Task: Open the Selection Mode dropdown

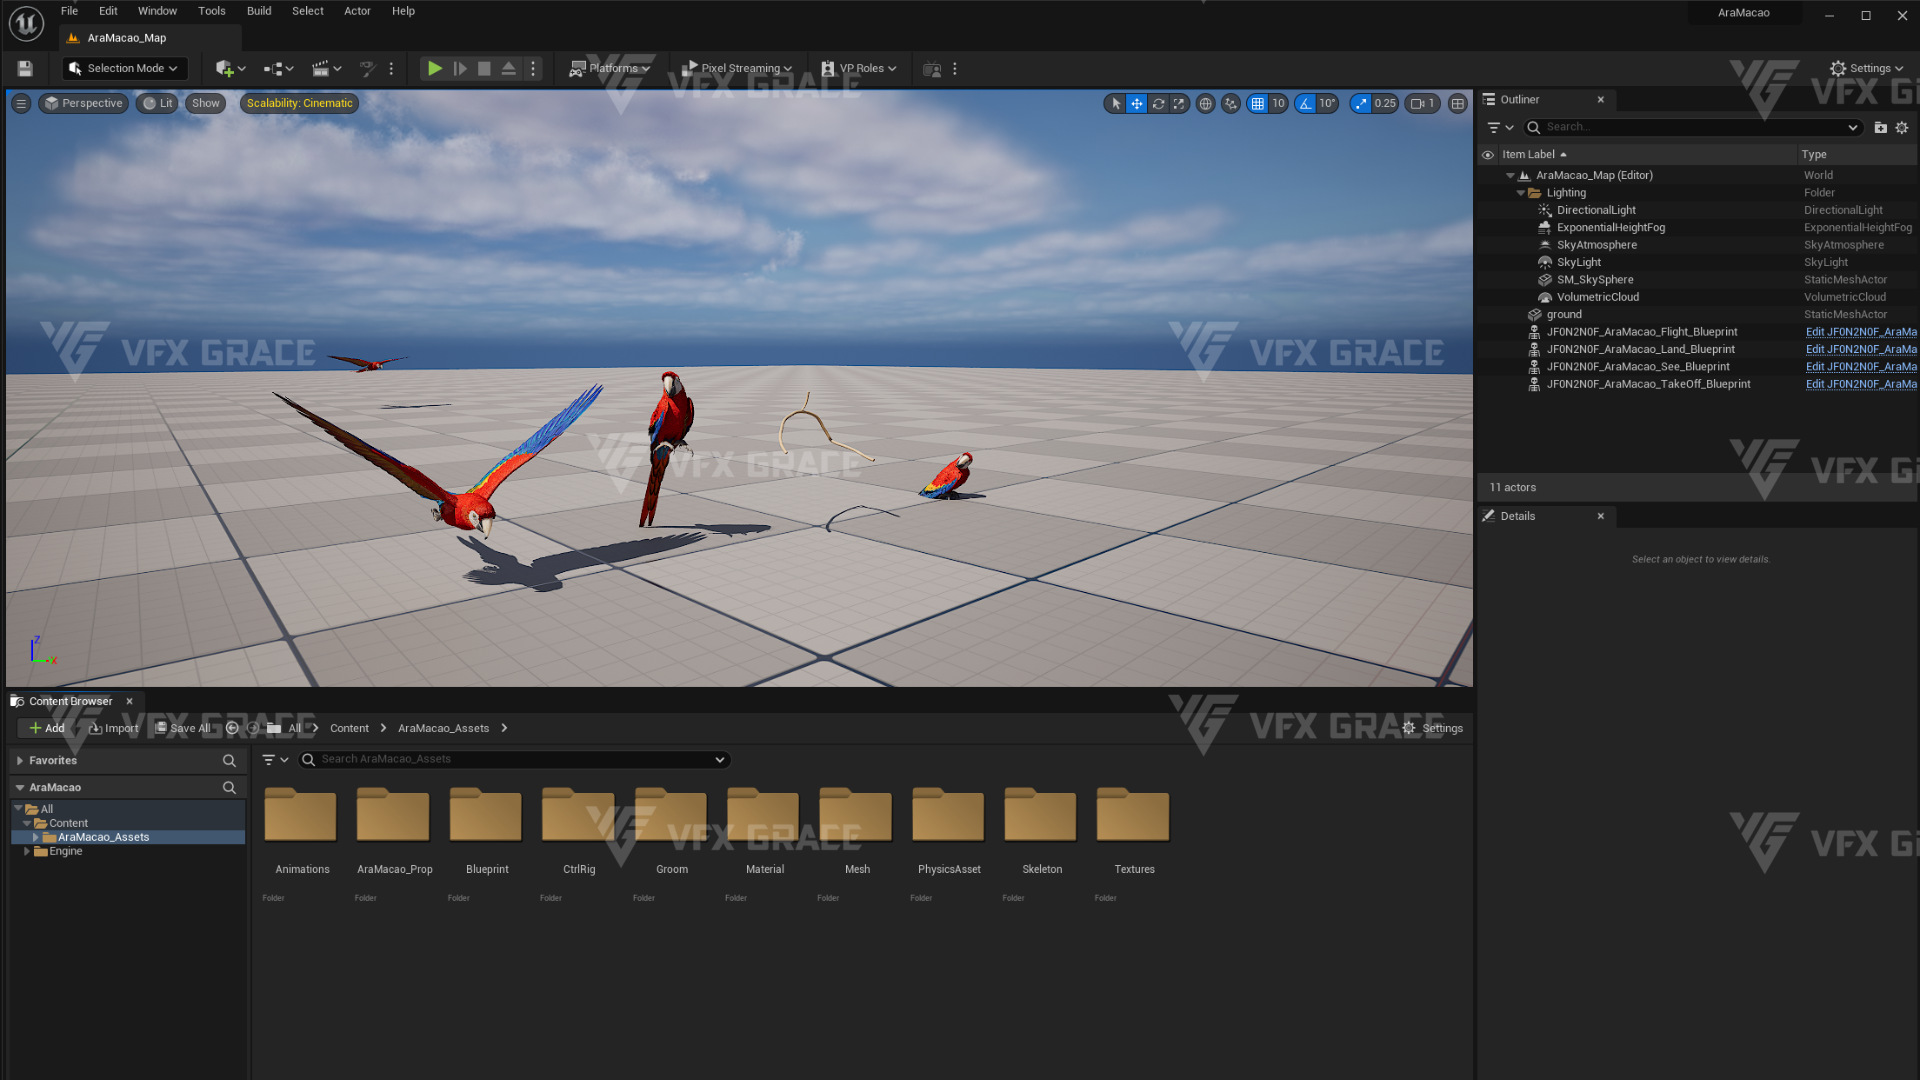Action: [125, 69]
